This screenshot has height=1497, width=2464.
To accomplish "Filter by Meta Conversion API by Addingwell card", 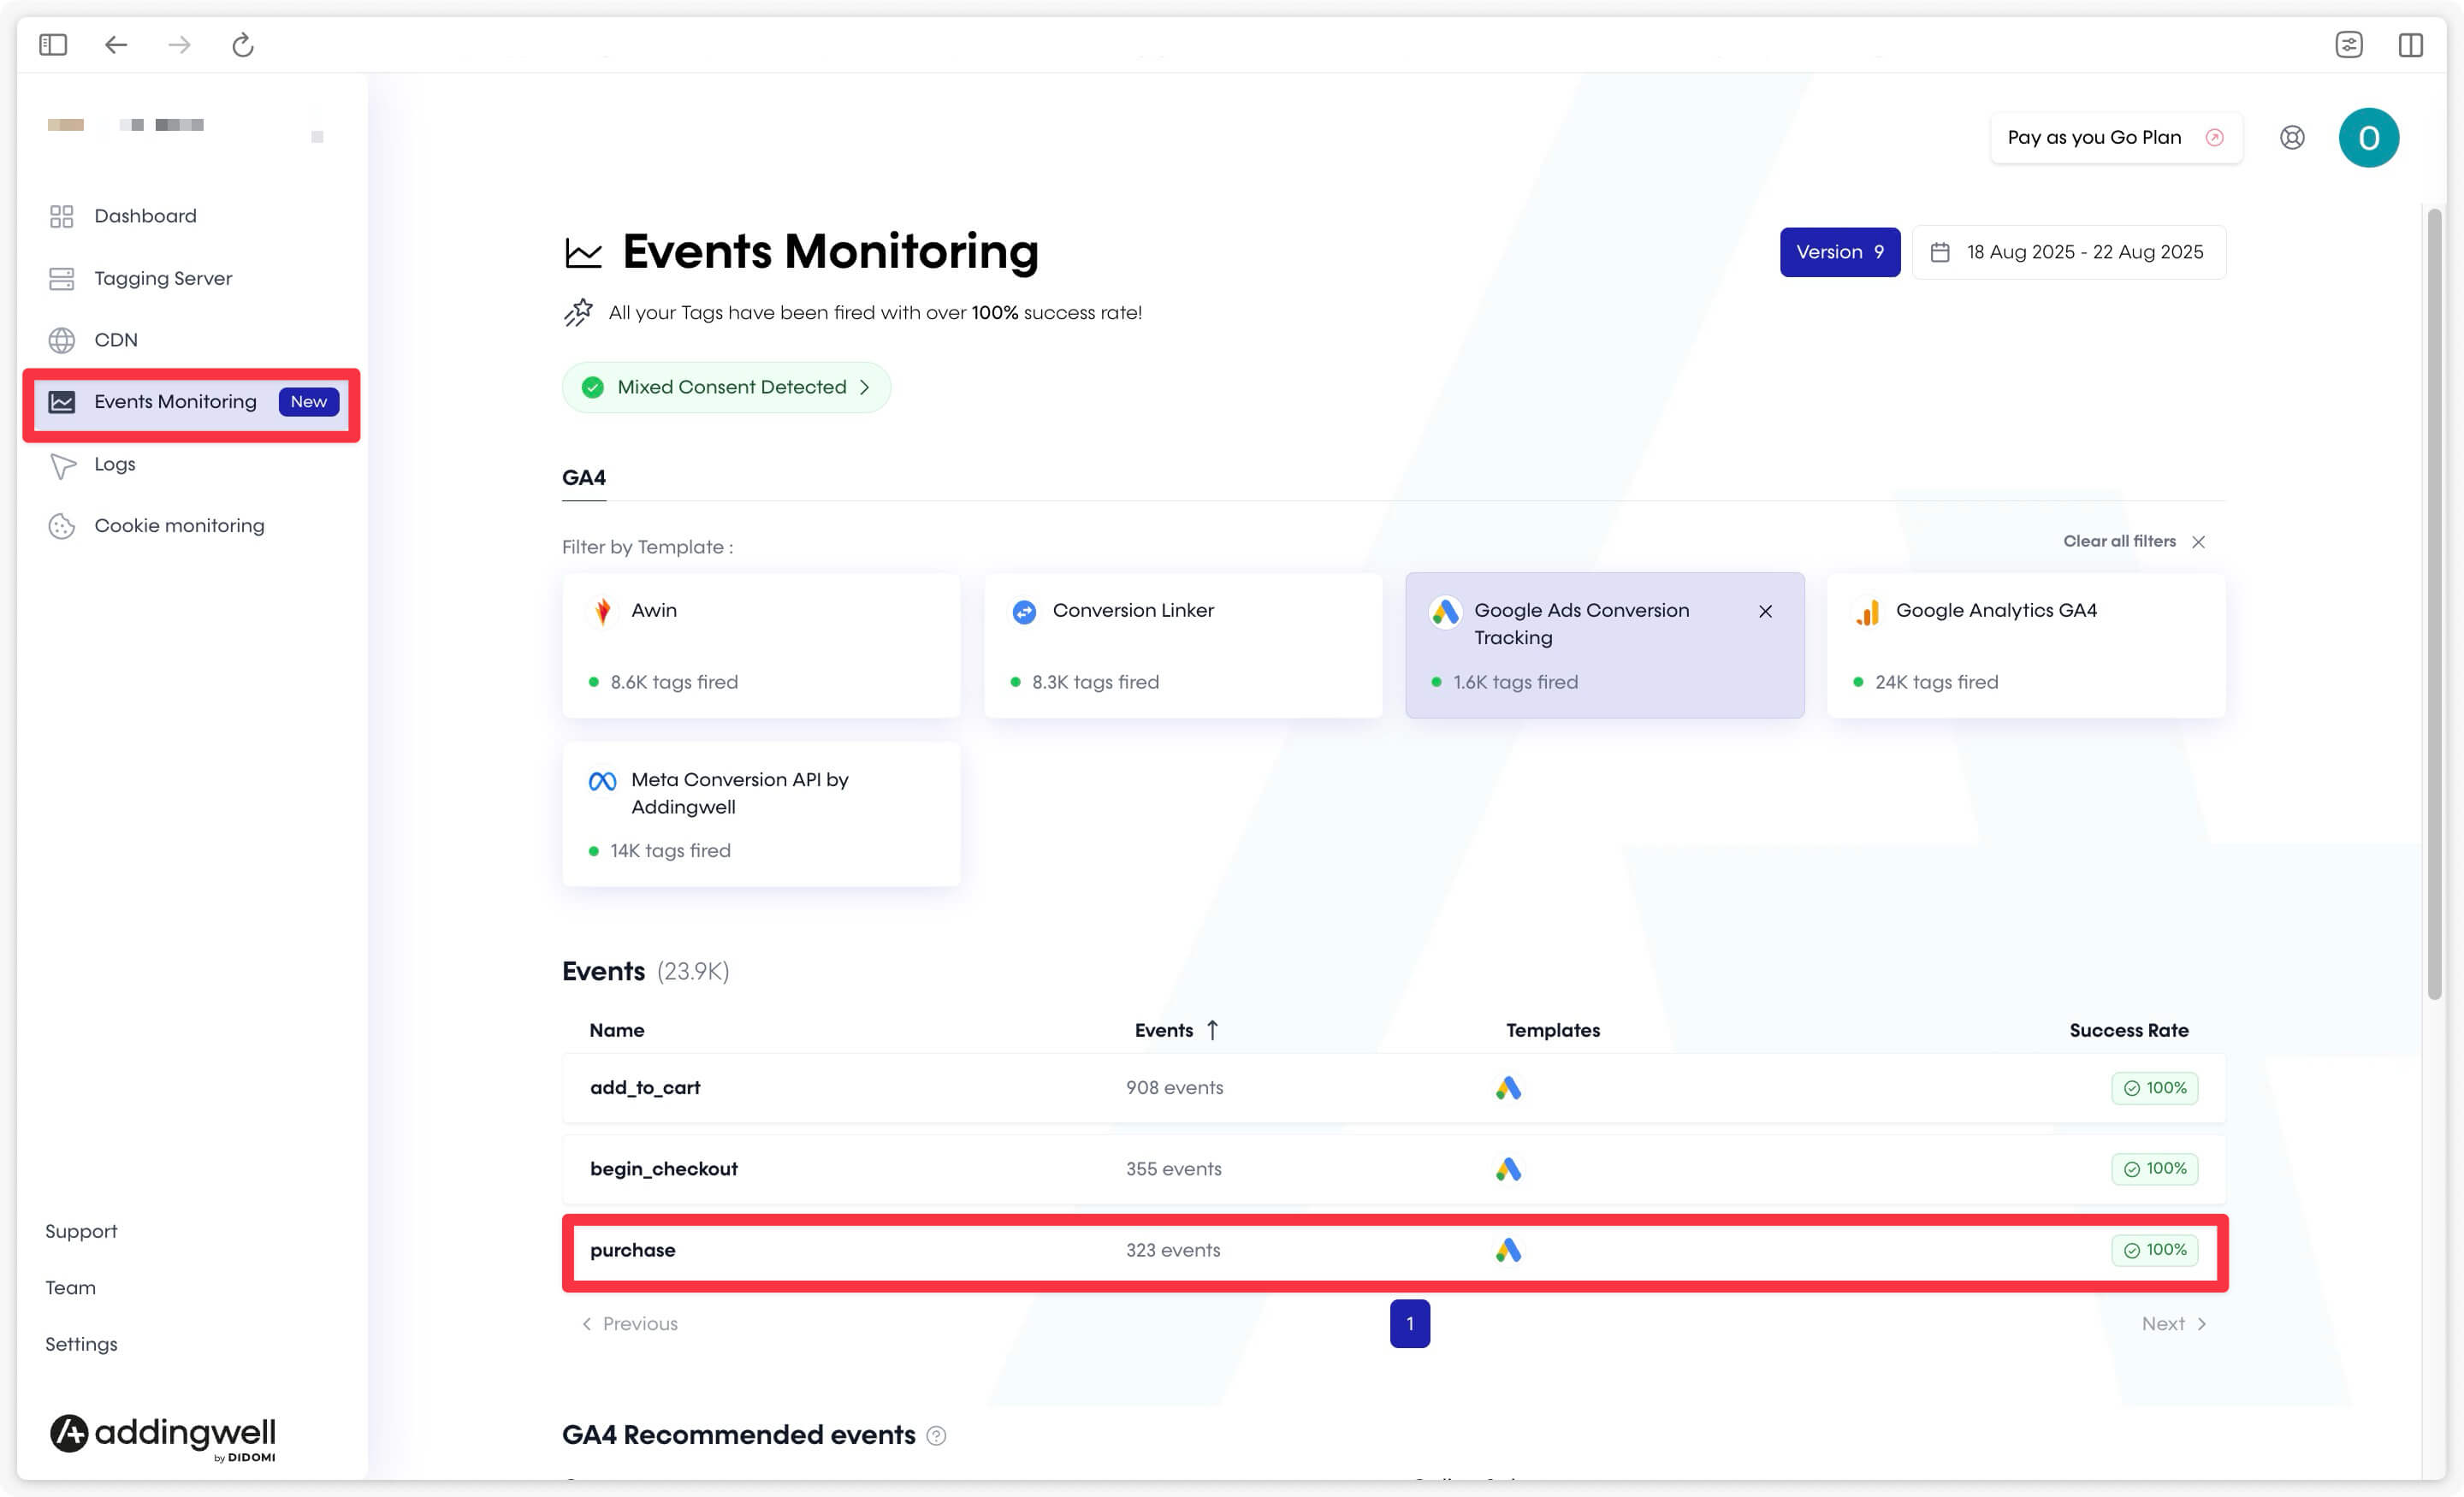I will [761, 814].
